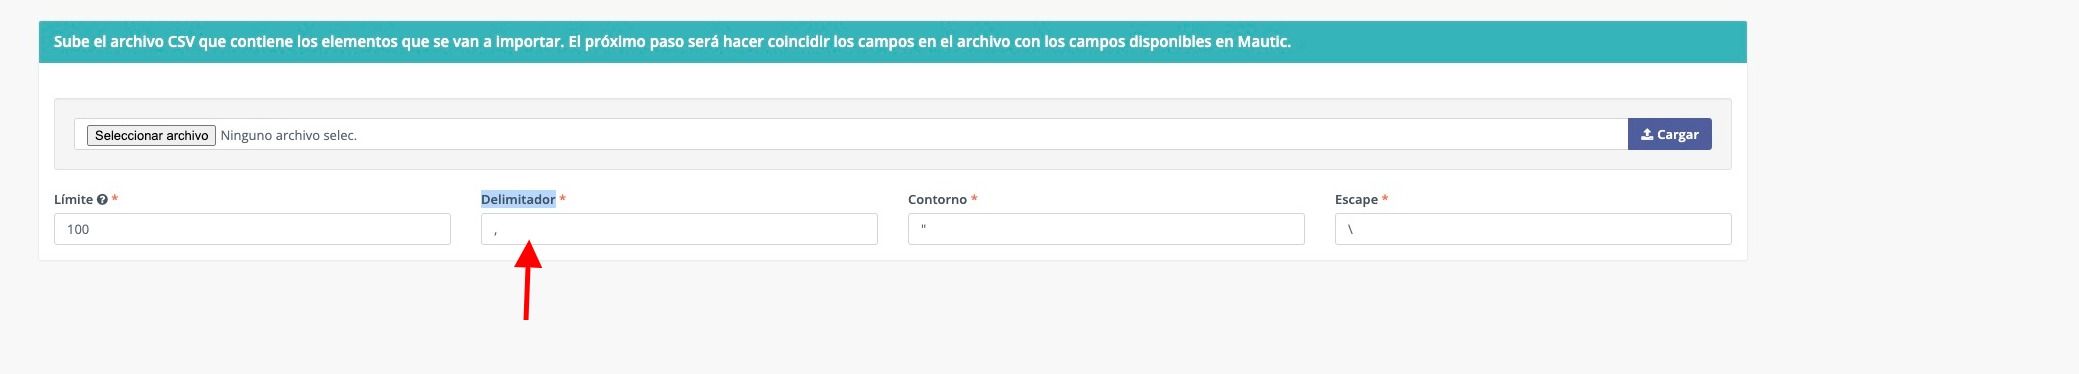This screenshot has height=374, width=2079.
Task: Click the red asterisk beside Escape
Action: coord(1385,199)
